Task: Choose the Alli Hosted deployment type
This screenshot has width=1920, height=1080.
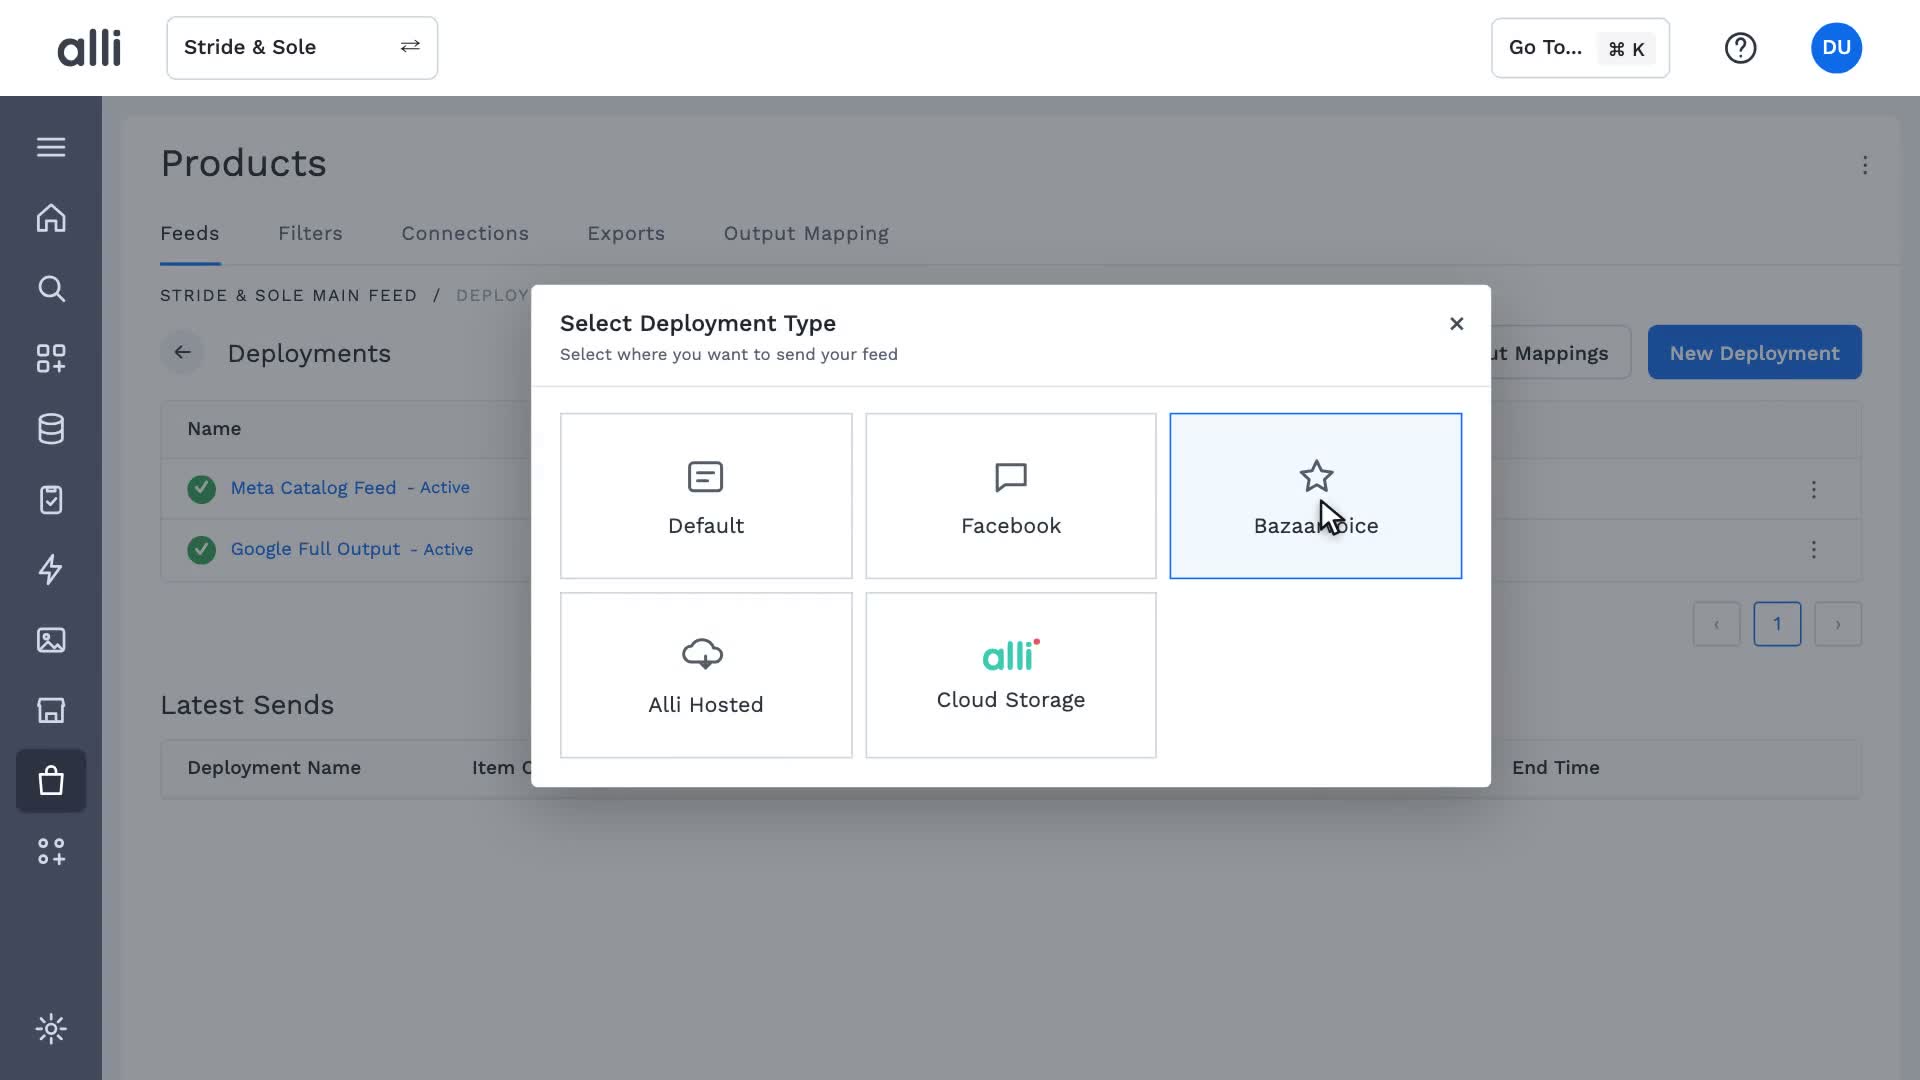Action: (706, 675)
